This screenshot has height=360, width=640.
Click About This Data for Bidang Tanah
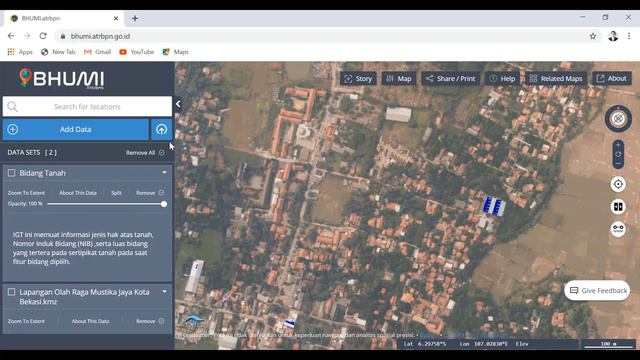pos(78,193)
